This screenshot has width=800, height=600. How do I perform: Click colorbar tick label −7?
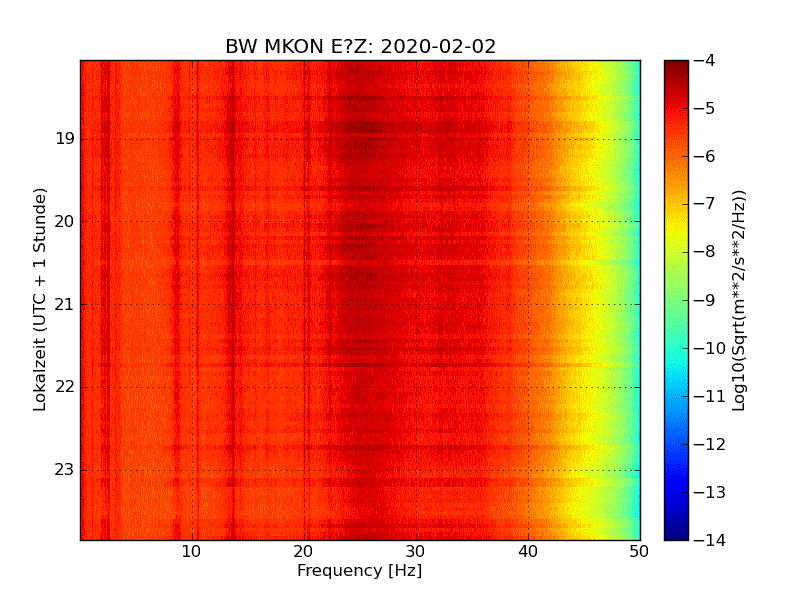pos(705,204)
